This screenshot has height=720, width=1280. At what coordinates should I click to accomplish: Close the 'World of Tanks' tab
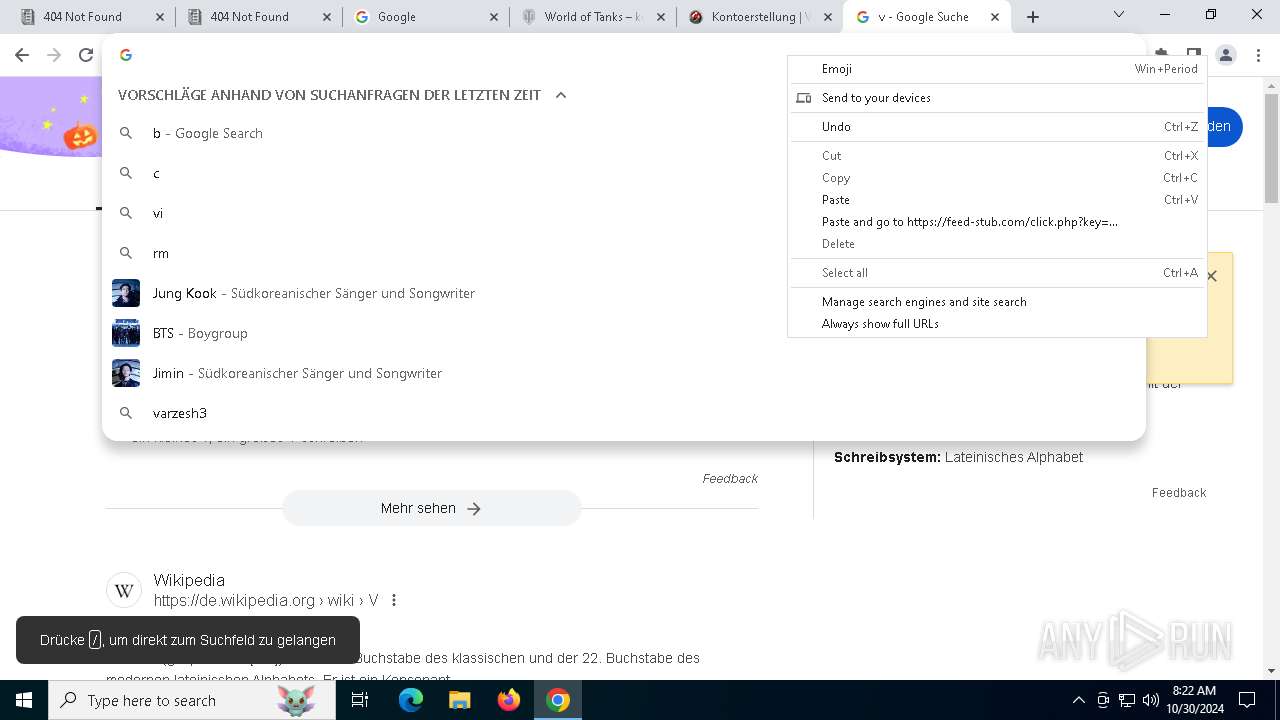tap(661, 17)
